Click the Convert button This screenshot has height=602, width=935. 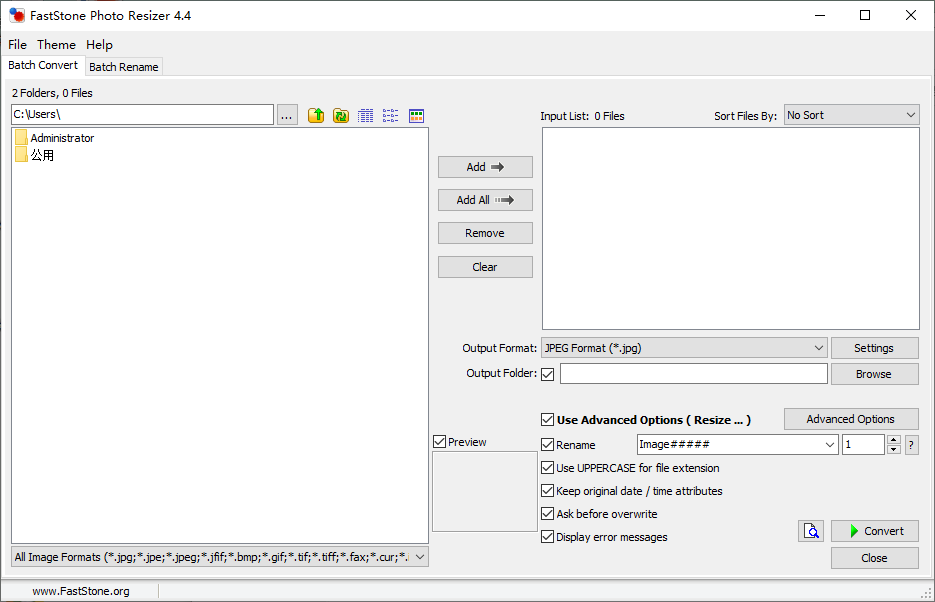tap(875, 530)
